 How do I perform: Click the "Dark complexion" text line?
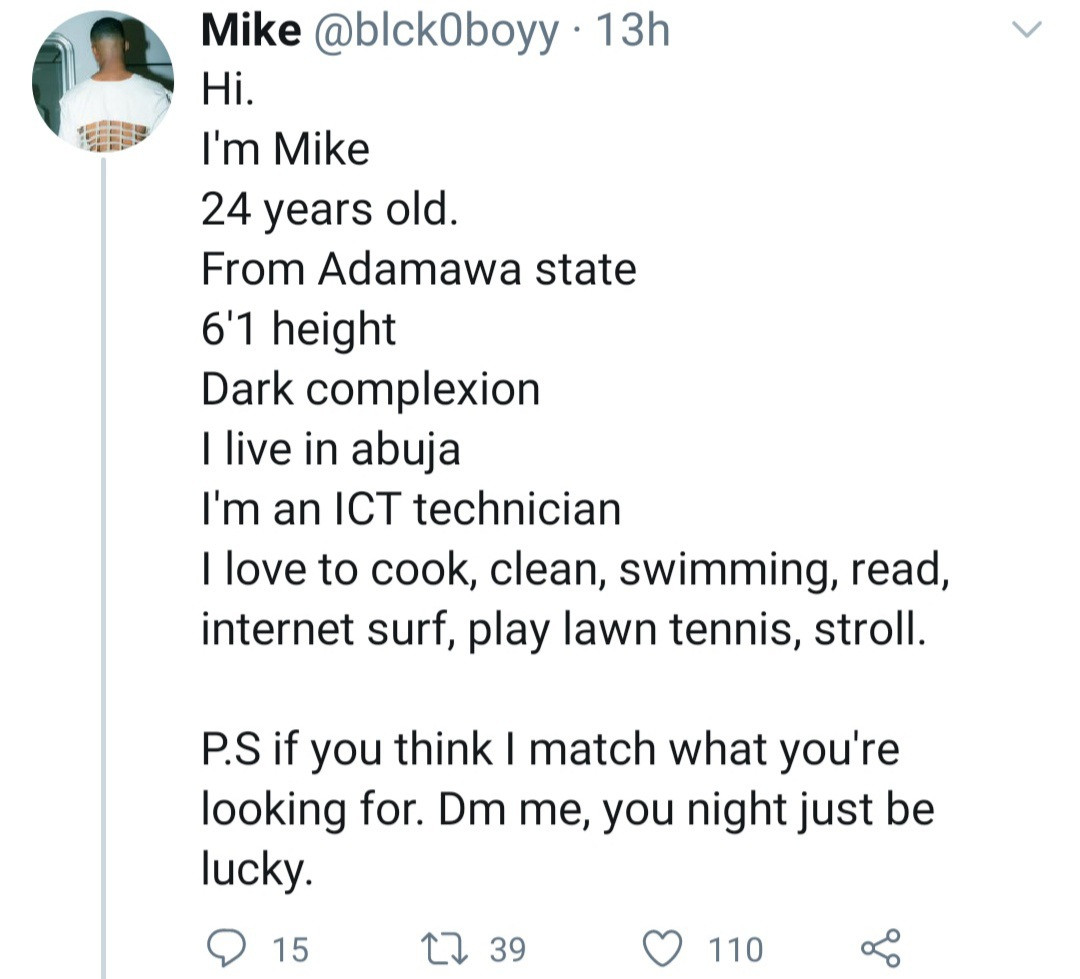coord(371,389)
